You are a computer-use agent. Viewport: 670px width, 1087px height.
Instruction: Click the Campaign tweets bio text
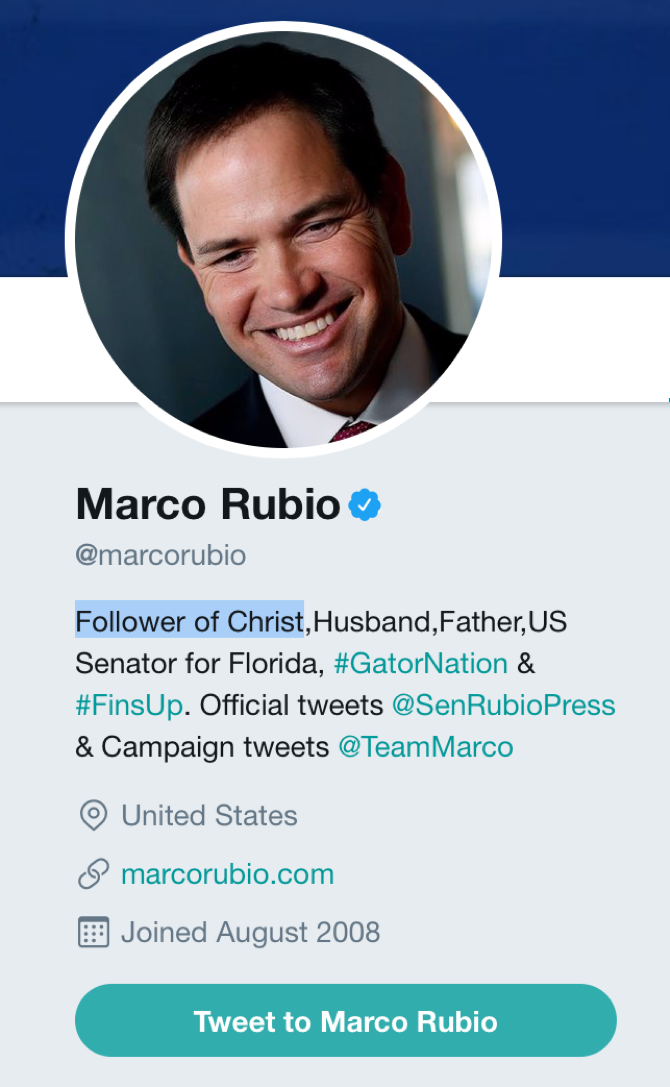pos(215,747)
